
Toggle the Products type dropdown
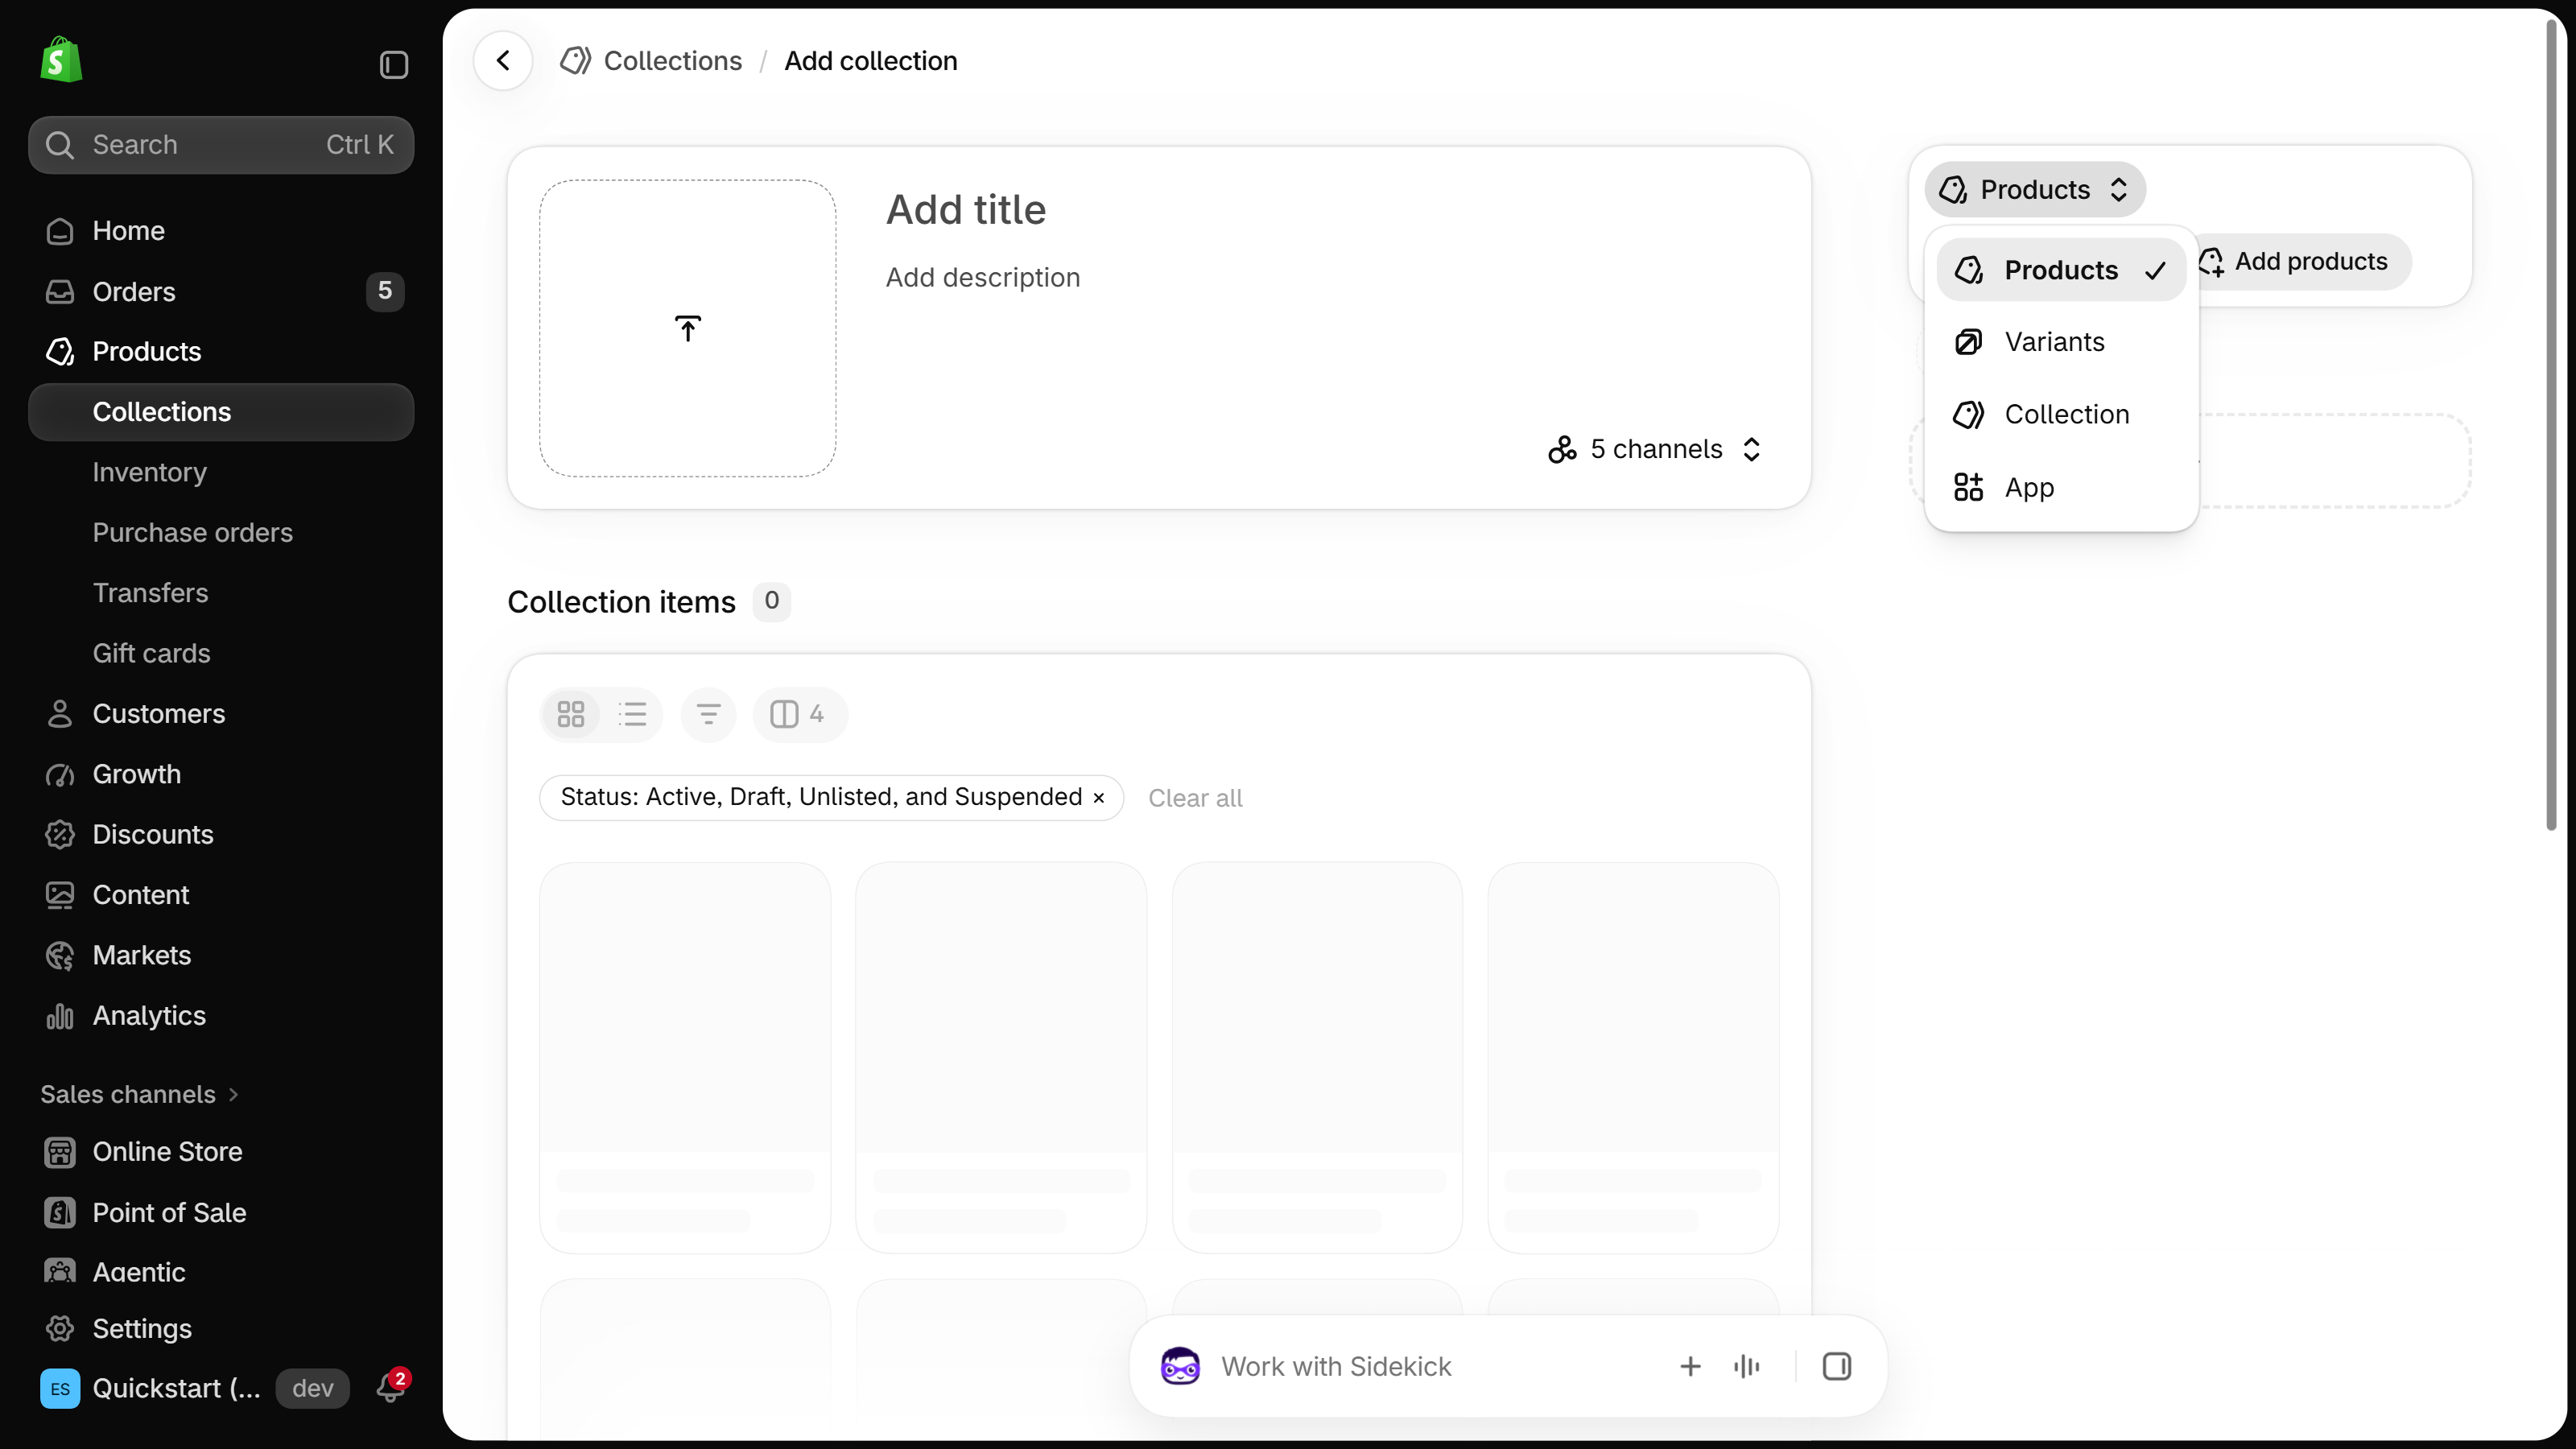(2035, 190)
